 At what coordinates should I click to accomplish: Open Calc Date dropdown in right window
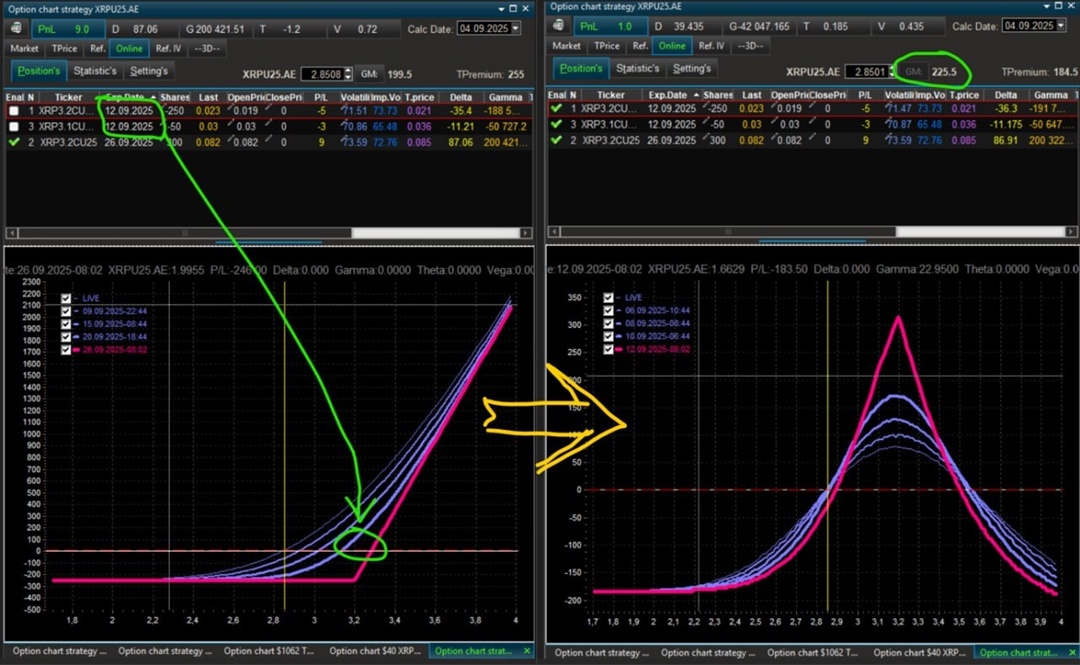(1061, 25)
